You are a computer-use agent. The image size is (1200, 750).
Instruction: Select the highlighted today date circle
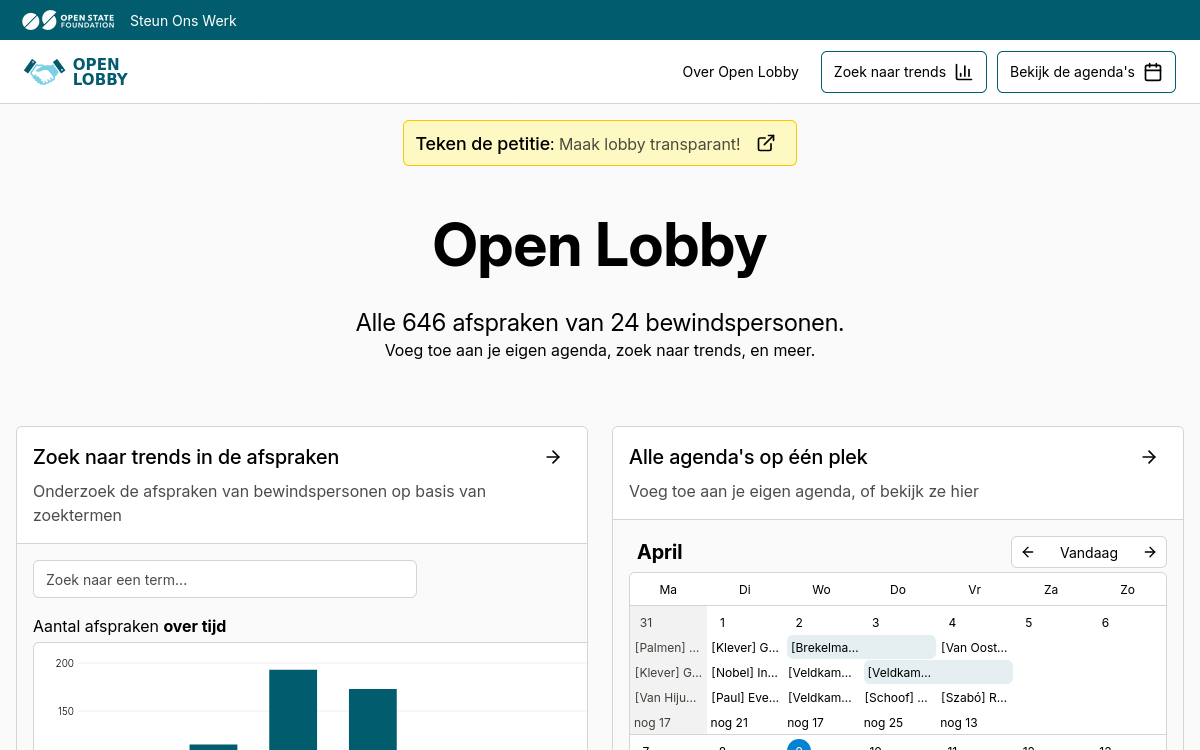(x=799, y=747)
